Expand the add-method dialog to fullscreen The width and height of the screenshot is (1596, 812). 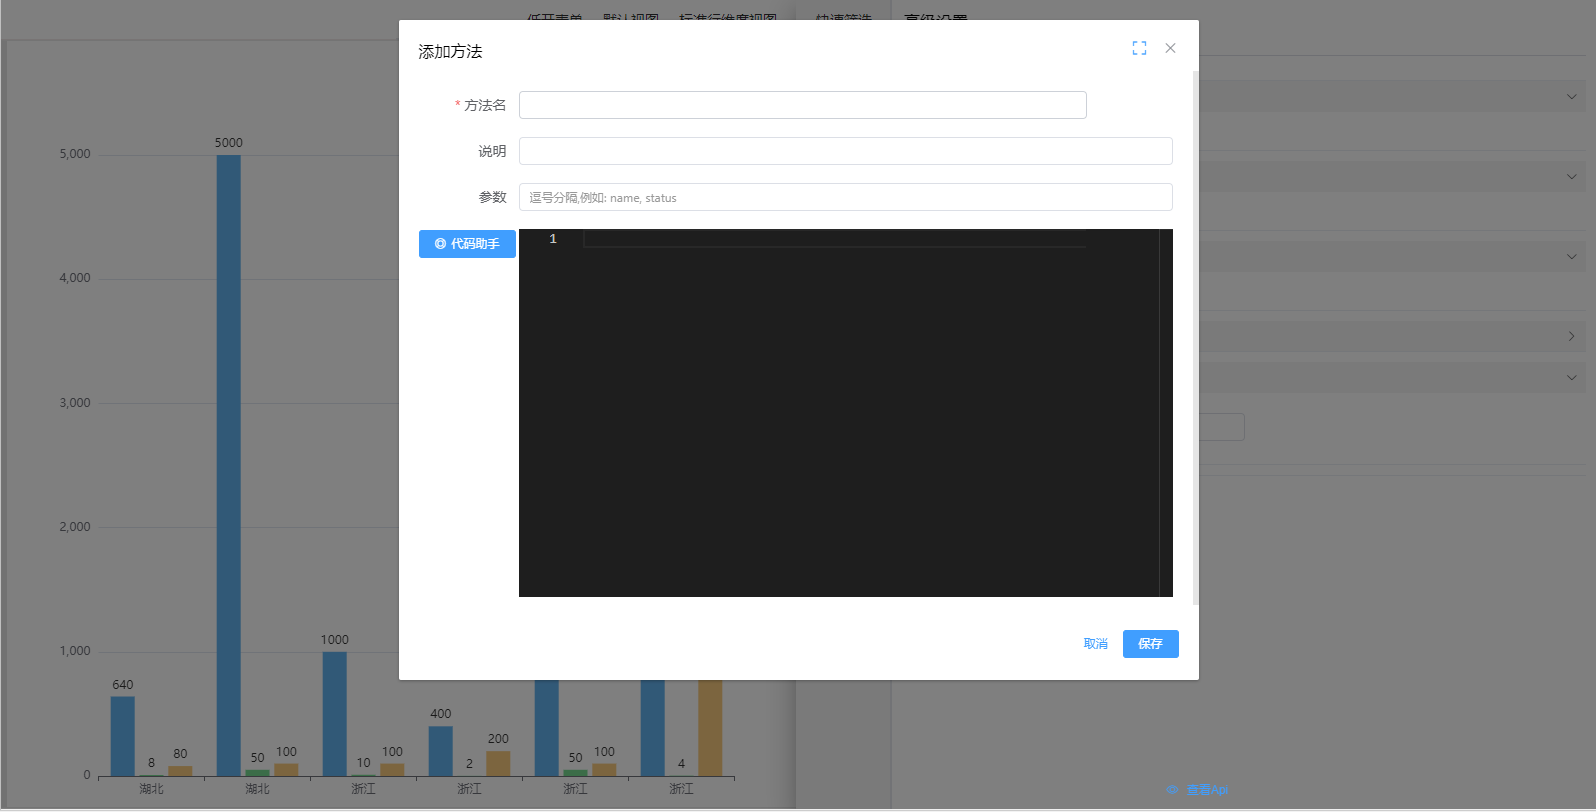[x=1139, y=48]
